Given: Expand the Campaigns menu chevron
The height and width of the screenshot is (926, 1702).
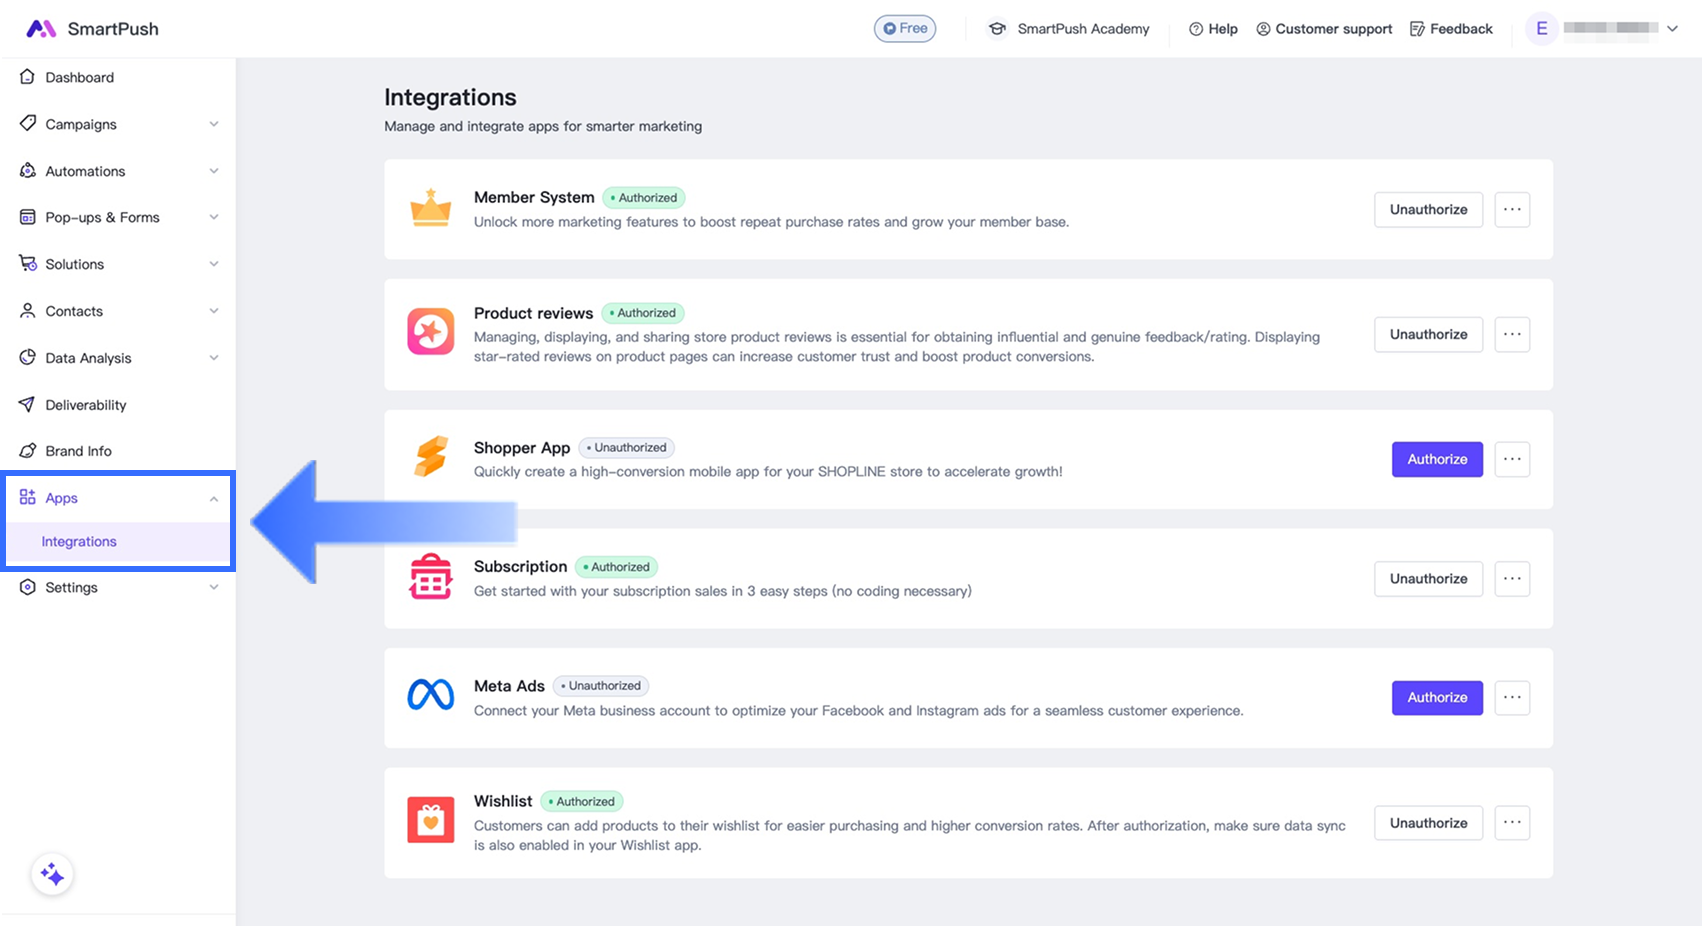Looking at the screenshot, I should coord(214,124).
